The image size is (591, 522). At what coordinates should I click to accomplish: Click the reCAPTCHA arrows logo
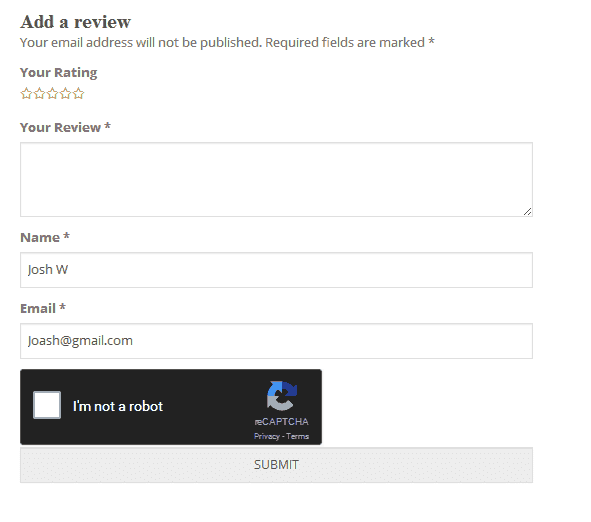pyautogui.click(x=282, y=396)
